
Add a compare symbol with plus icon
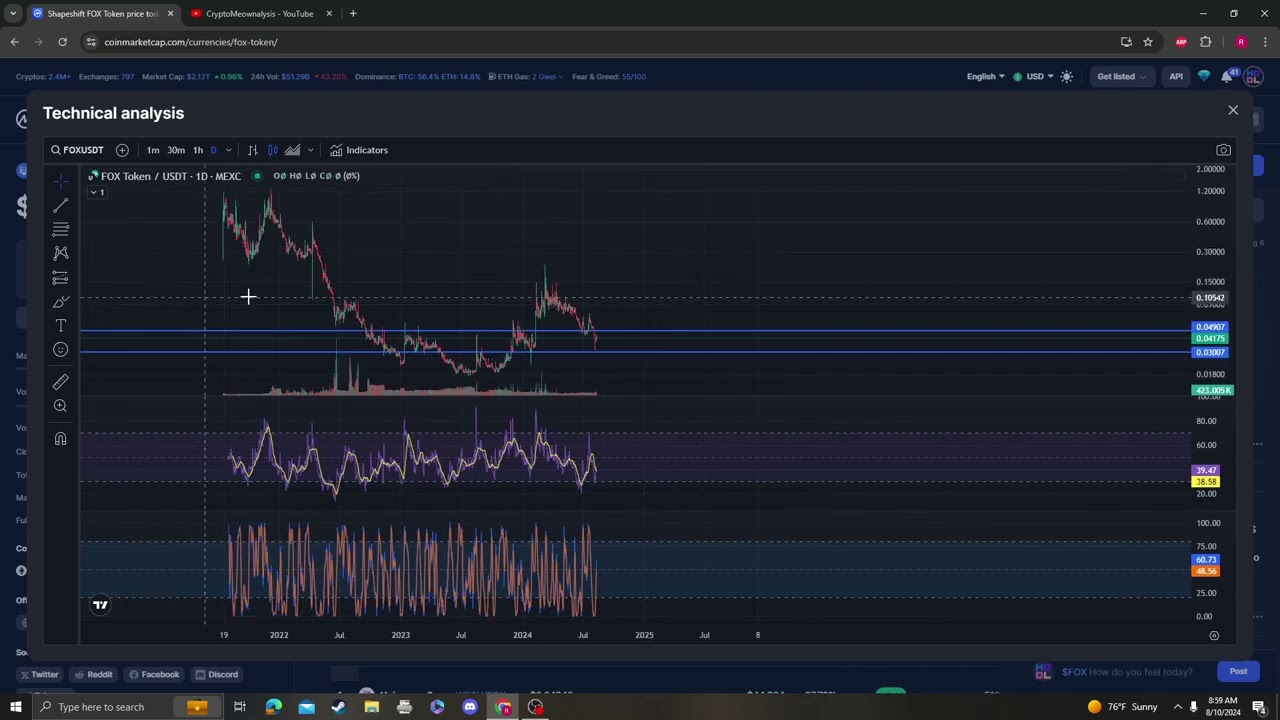[122, 150]
